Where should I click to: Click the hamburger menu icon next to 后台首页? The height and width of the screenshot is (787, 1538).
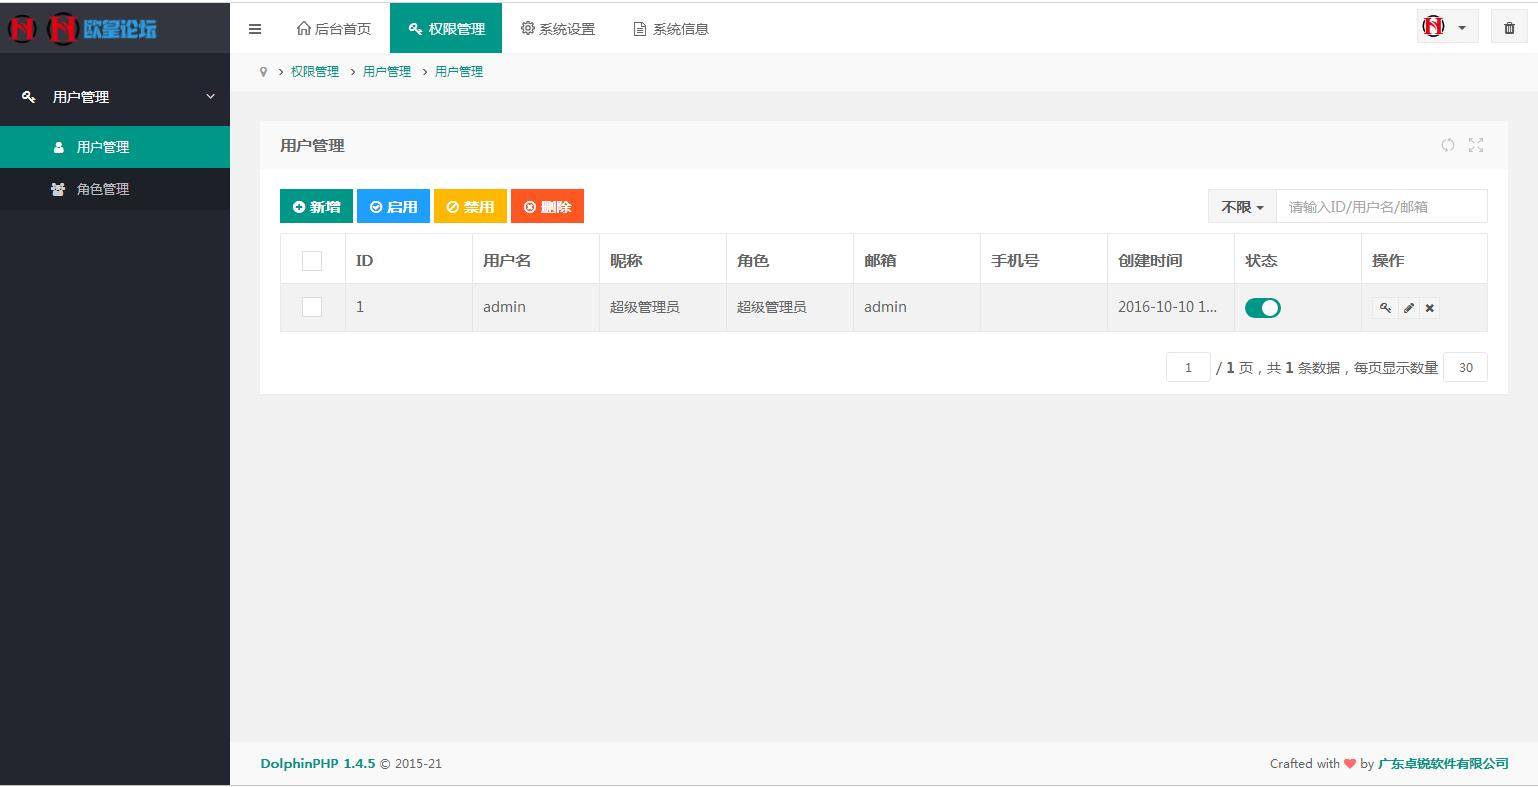(x=255, y=28)
